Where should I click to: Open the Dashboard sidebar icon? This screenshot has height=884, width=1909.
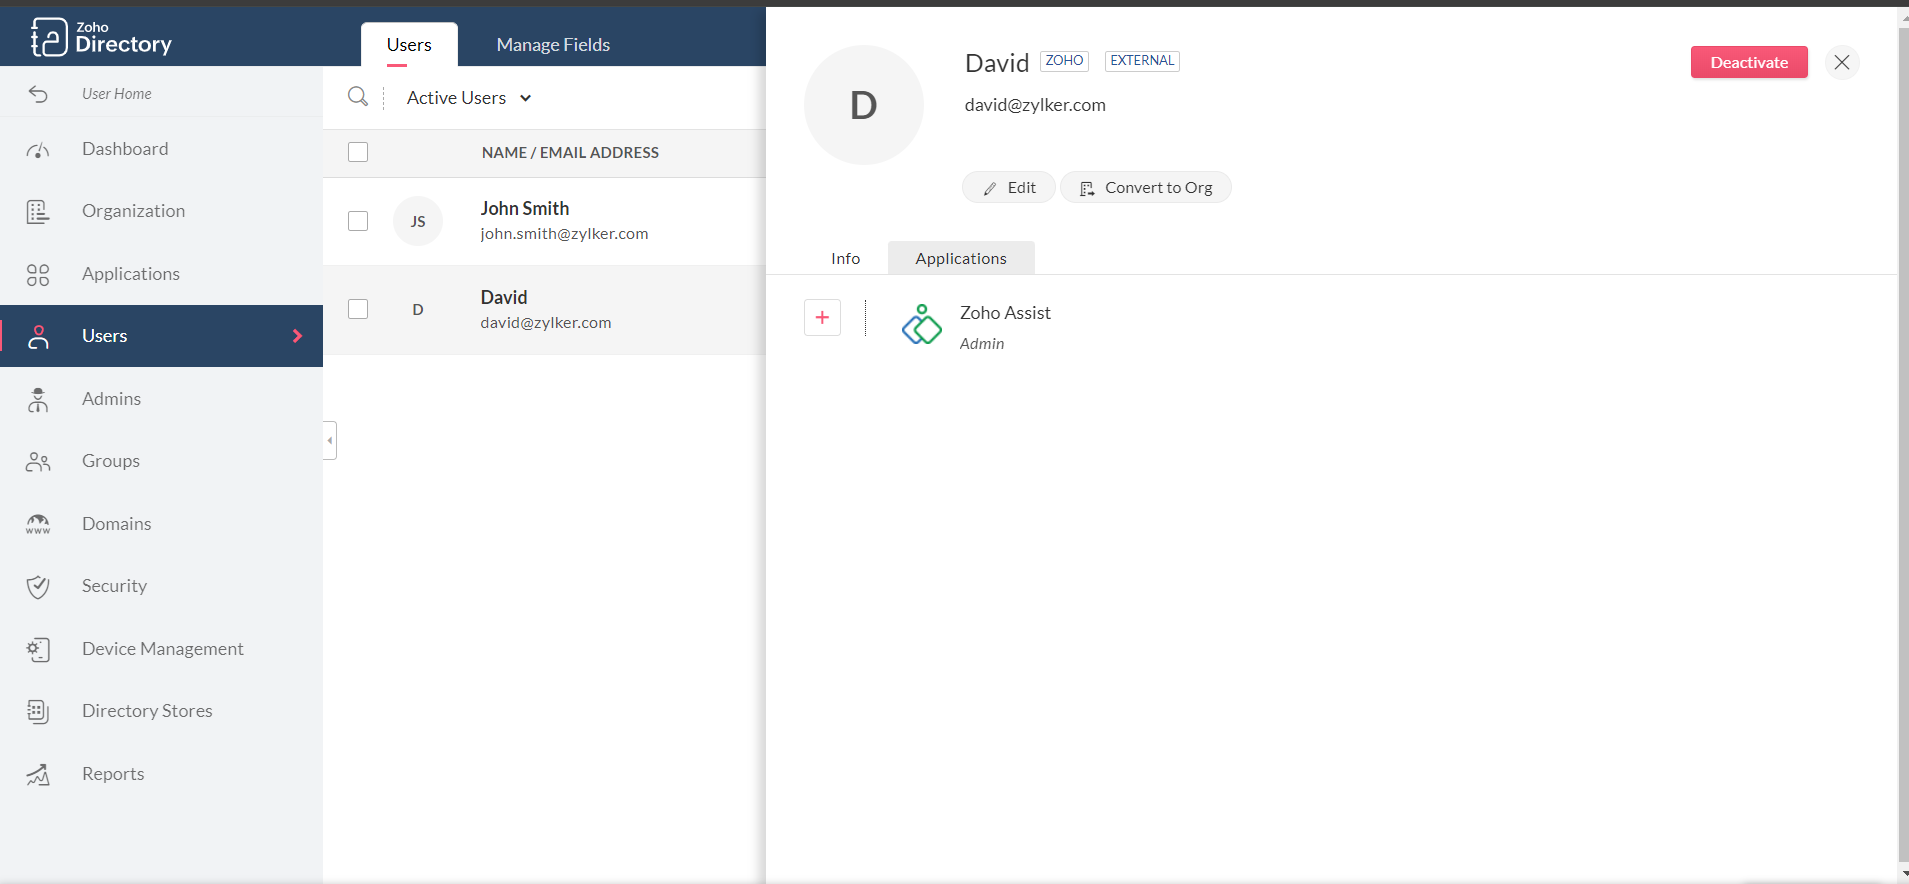point(38,150)
